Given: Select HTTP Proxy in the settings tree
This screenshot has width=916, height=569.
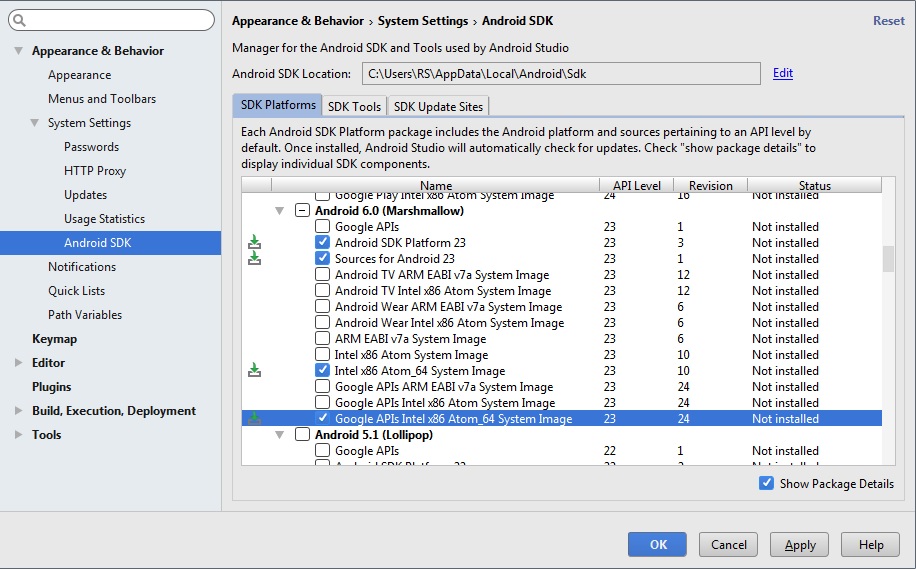Looking at the screenshot, I should [x=95, y=171].
